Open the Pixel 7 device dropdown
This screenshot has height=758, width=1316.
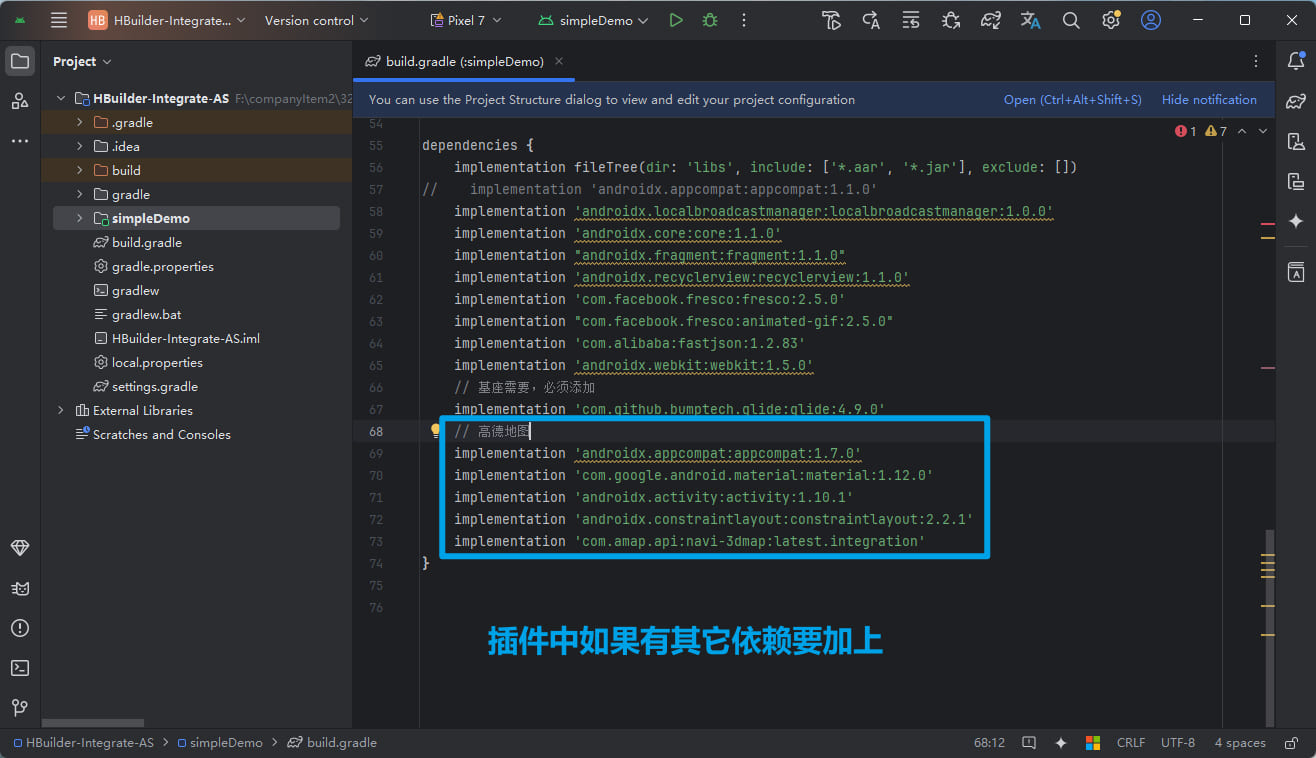[465, 20]
